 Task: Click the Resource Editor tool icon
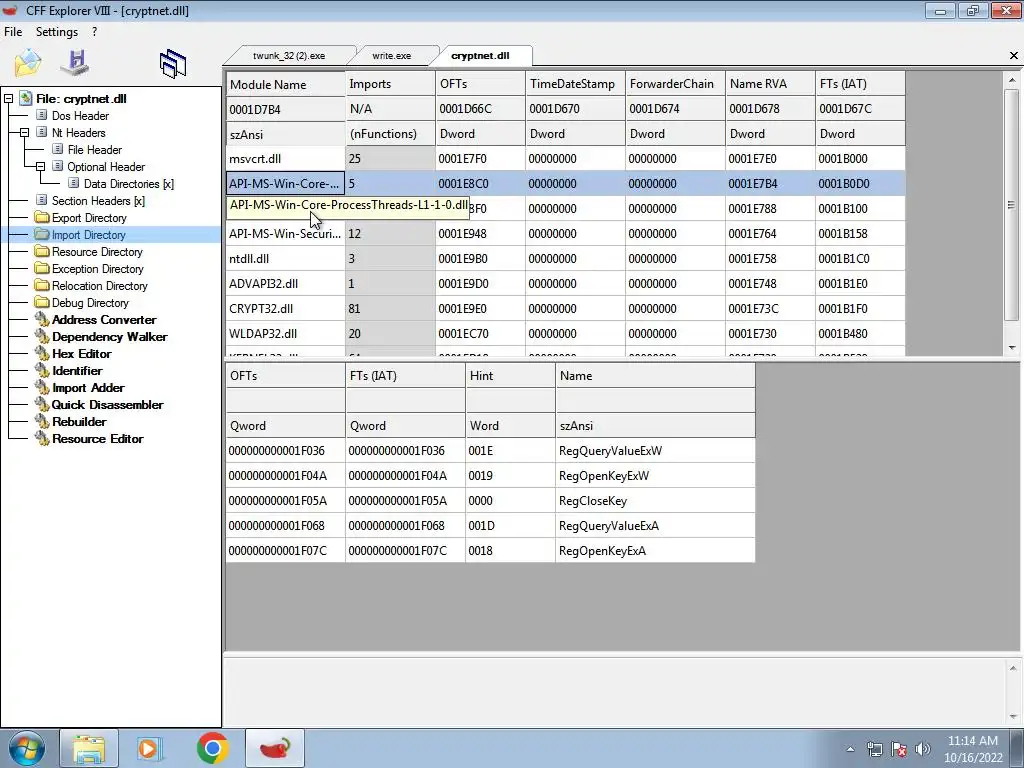pos(42,438)
